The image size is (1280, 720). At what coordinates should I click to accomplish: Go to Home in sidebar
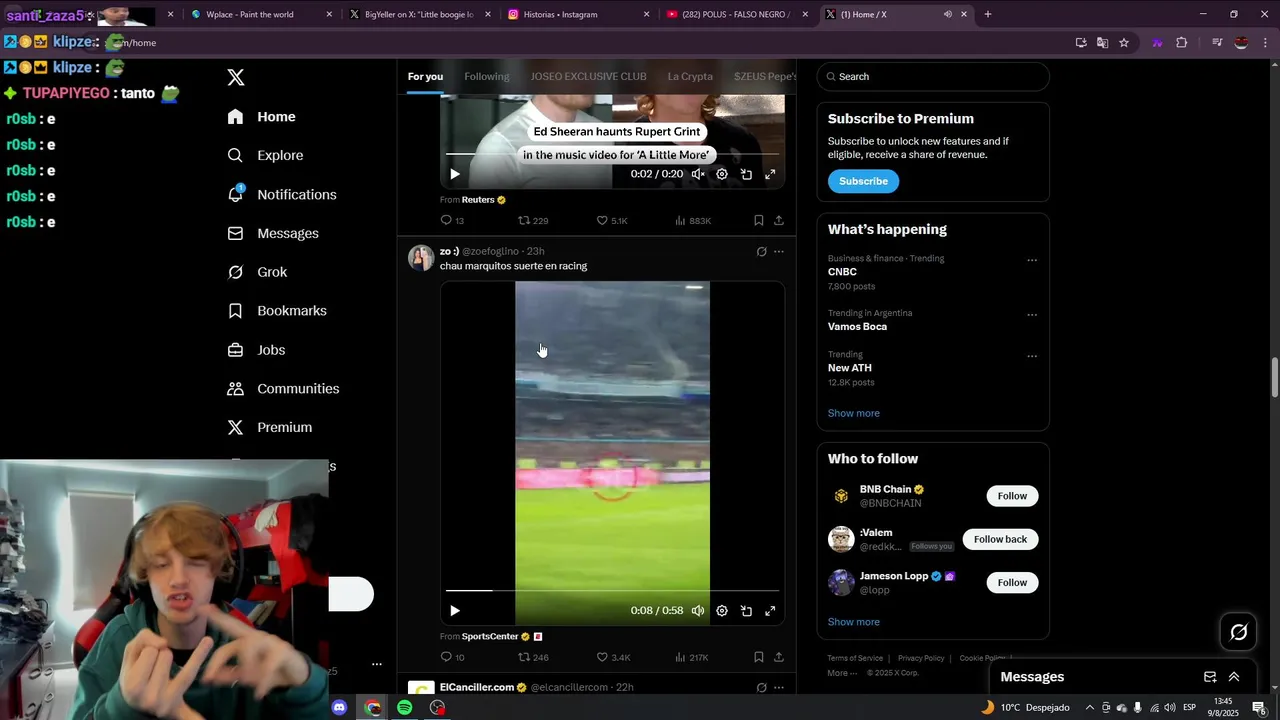pyautogui.click(x=261, y=117)
